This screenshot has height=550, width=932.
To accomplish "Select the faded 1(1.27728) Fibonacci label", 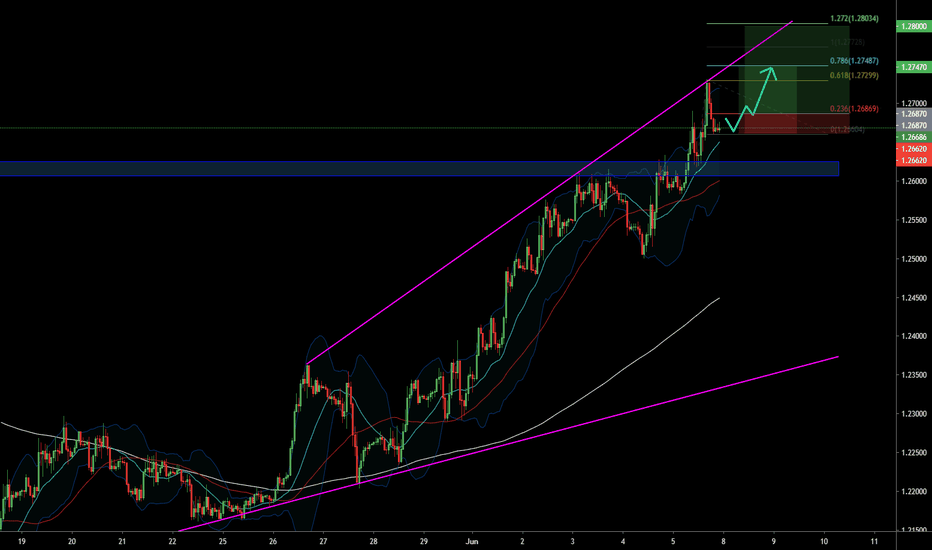I will [848, 42].
